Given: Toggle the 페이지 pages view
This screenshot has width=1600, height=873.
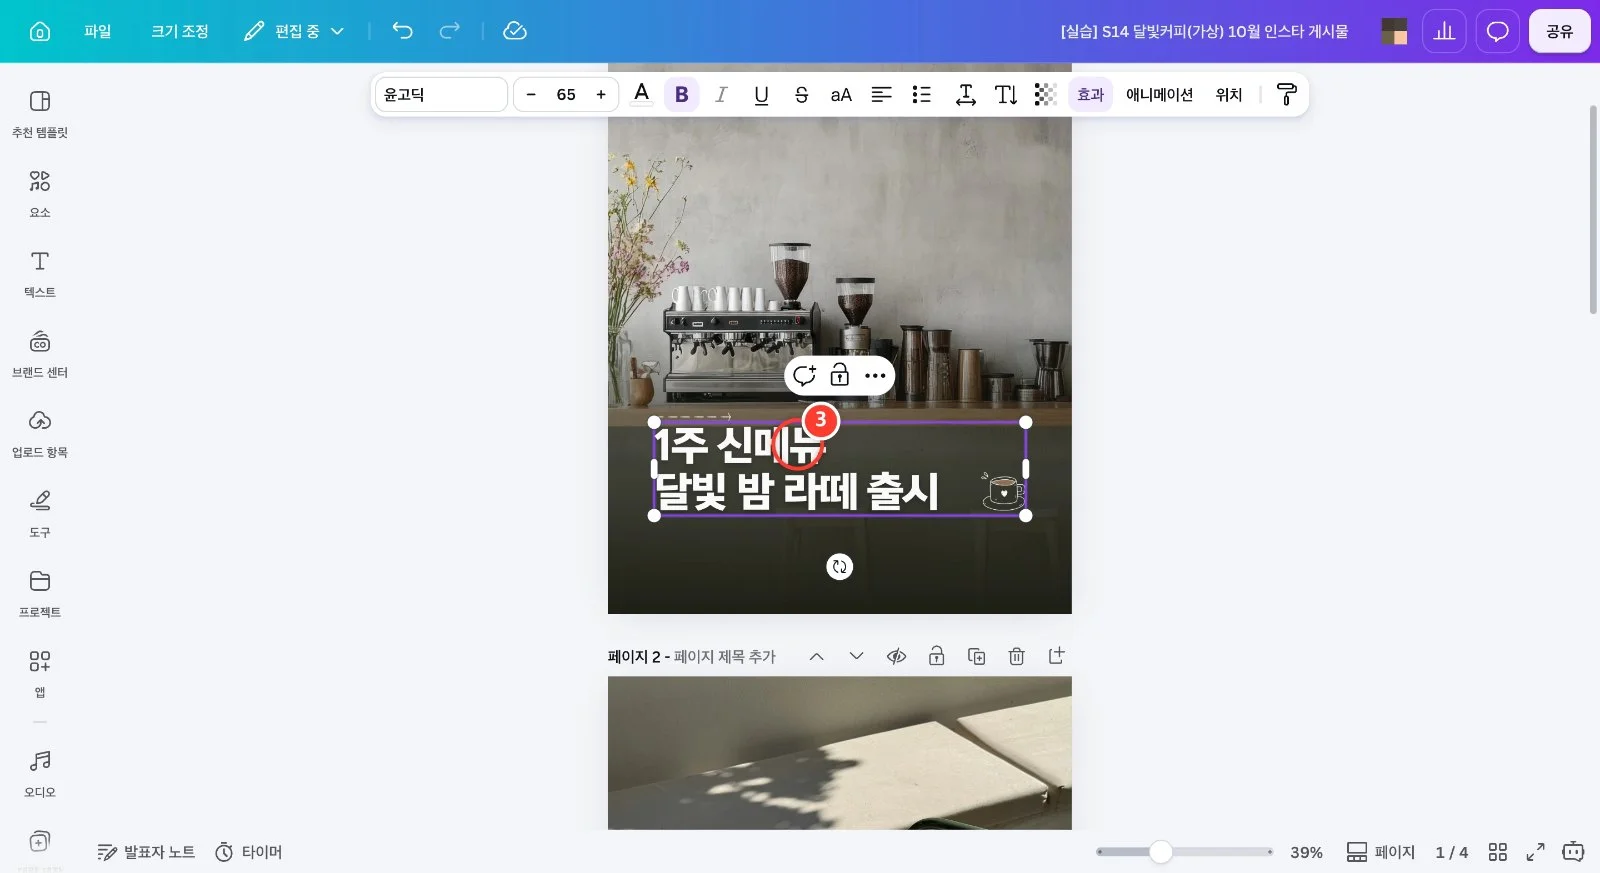Looking at the screenshot, I should tap(1381, 852).
